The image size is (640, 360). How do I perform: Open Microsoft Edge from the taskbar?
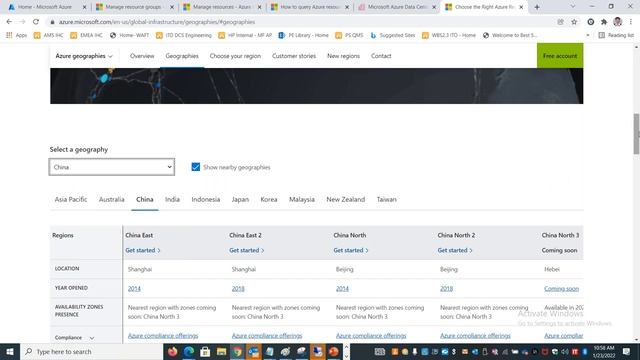[x=189, y=351]
